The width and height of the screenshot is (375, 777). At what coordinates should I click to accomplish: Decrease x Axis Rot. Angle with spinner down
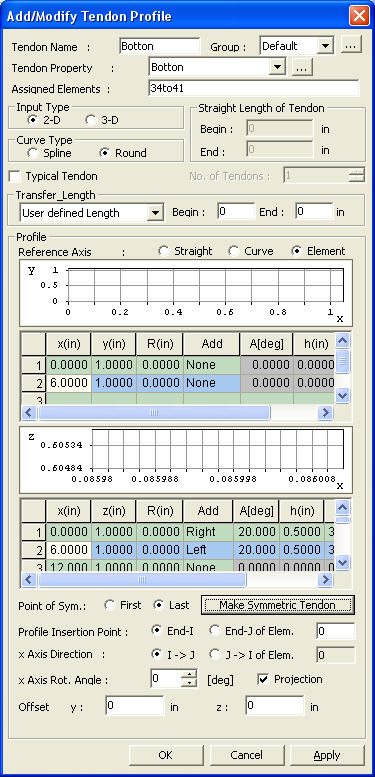(x=189, y=683)
